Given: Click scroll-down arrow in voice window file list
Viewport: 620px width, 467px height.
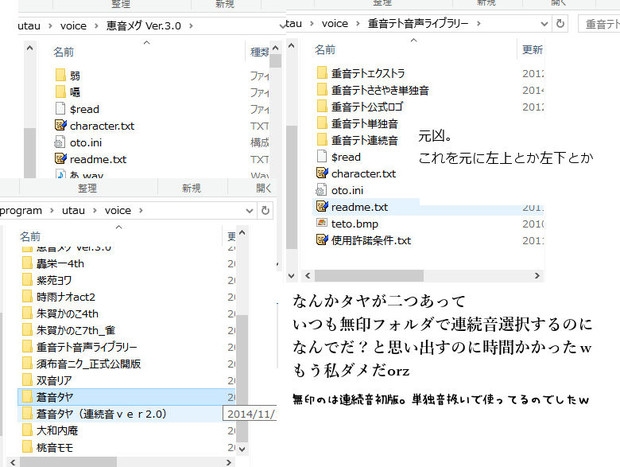Looking at the screenshot, I should 242,449.
